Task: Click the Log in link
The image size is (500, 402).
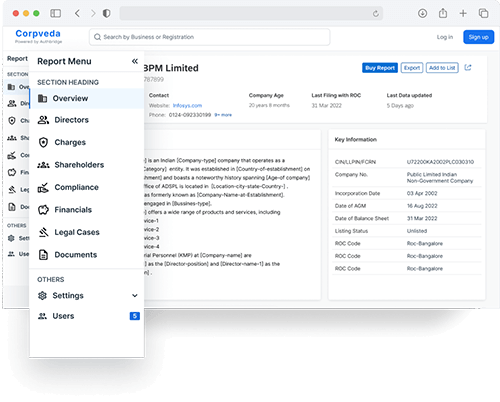Action: tap(445, 37)
